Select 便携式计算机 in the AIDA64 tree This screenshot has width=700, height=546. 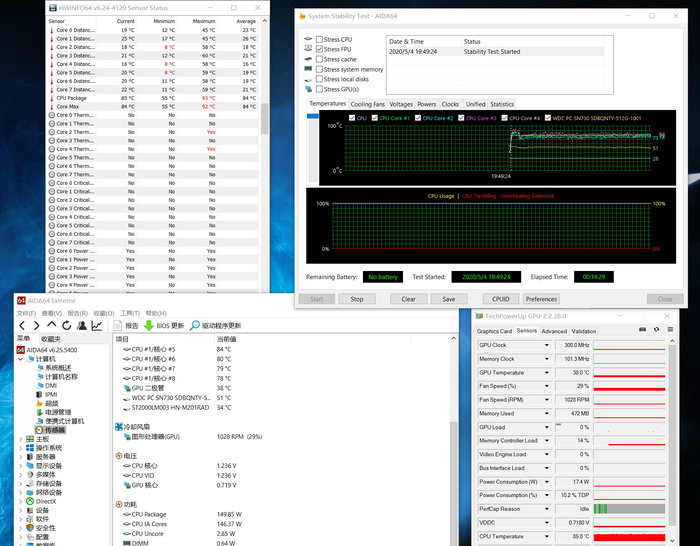point(64,421)
